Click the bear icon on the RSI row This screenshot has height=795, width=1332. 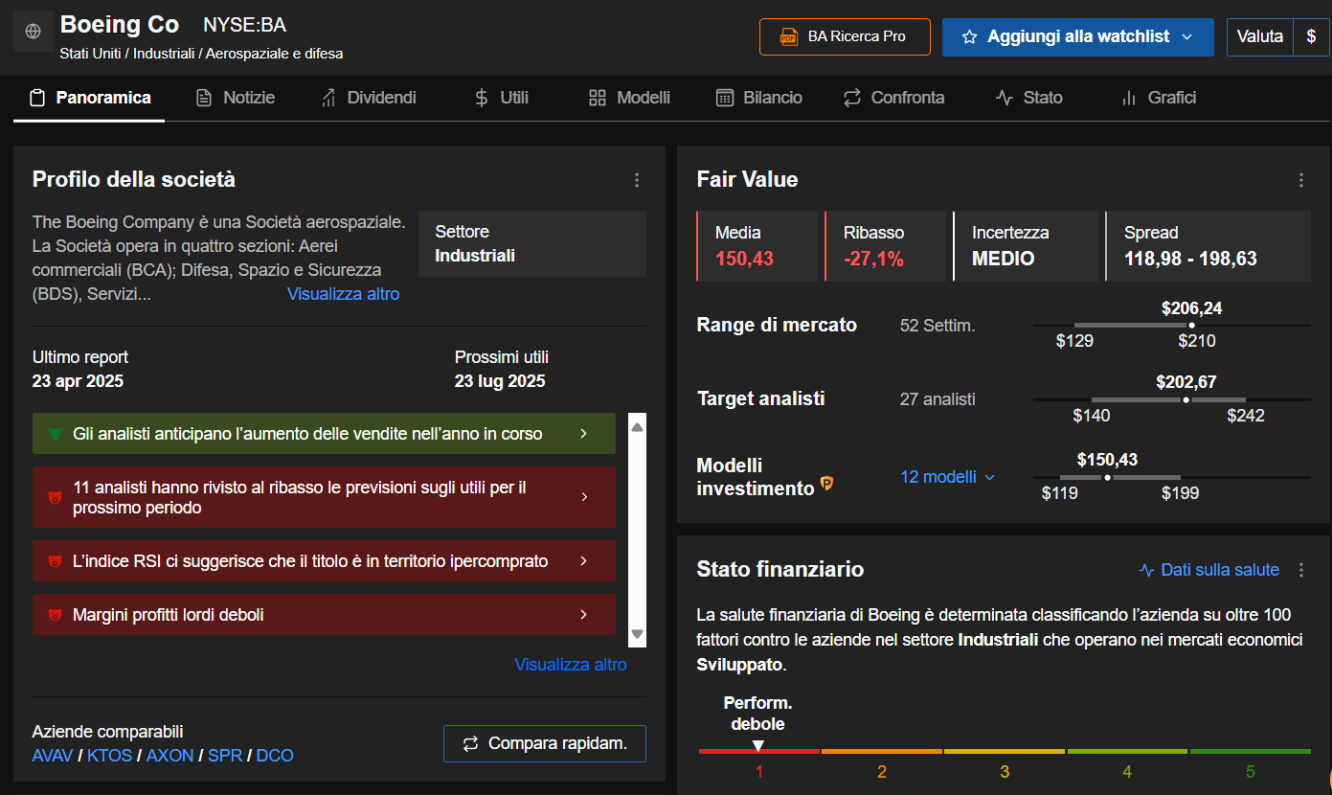click(x=54, y=562)
